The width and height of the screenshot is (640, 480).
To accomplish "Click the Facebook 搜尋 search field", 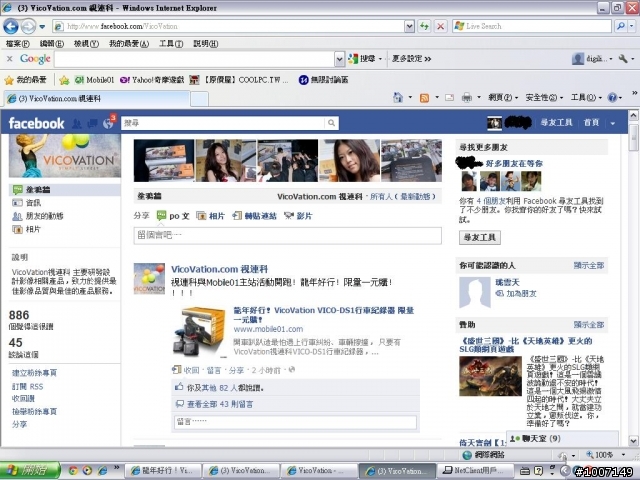I will point(223,123).
